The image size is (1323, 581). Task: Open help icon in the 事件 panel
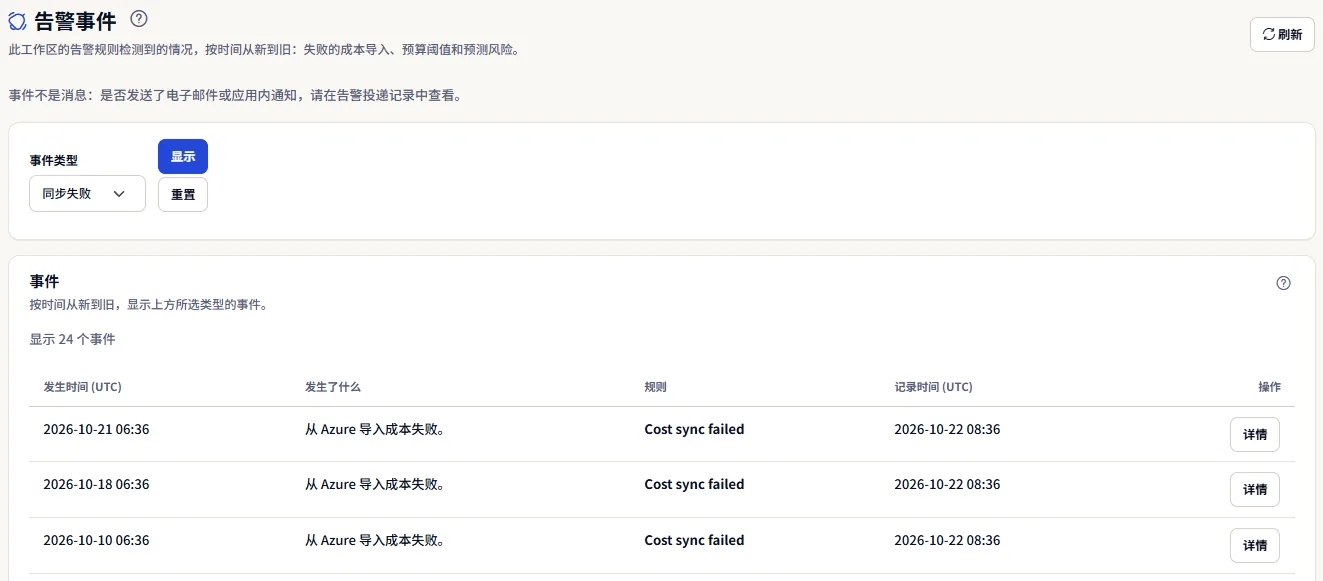(1284, 283)
